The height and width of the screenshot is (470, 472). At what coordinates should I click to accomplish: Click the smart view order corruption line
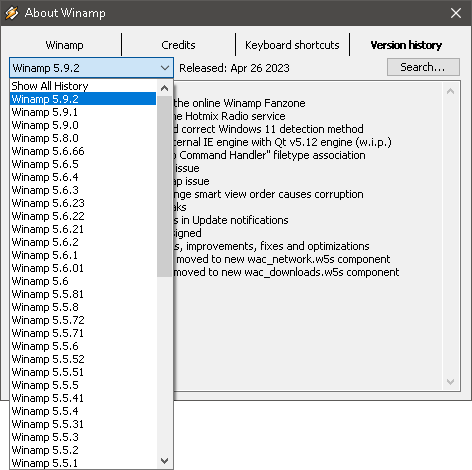tap(269, 194)
